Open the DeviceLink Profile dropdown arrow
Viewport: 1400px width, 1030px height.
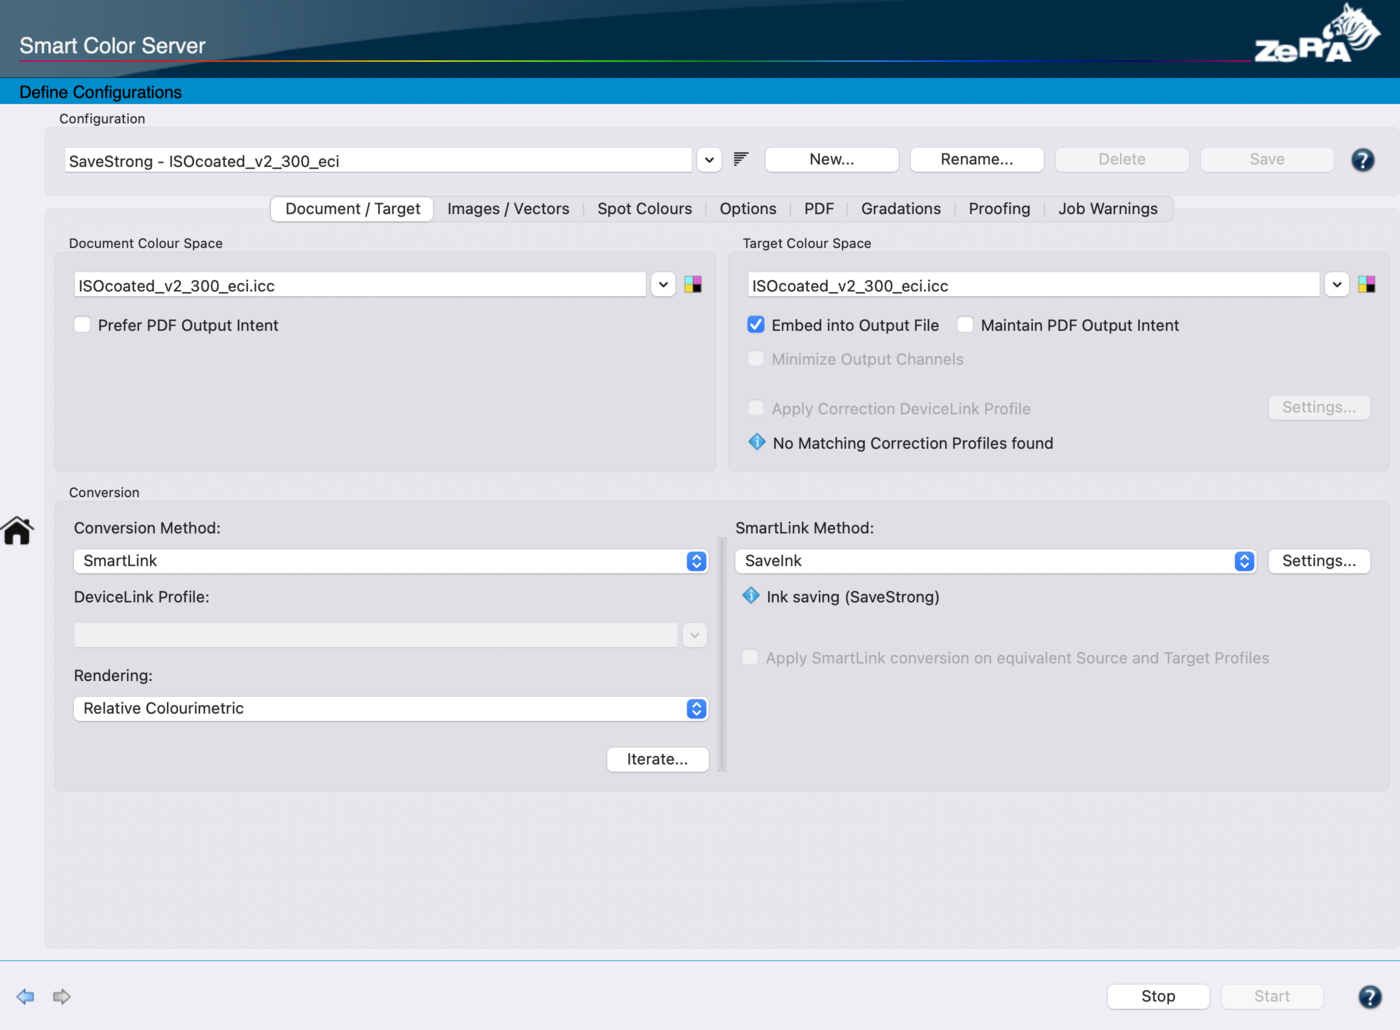click(x=695, y=635)
